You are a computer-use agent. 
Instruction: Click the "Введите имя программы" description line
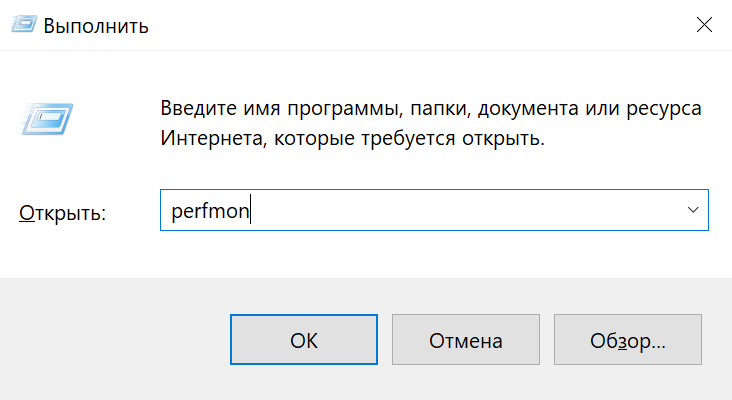pos(431,108)
